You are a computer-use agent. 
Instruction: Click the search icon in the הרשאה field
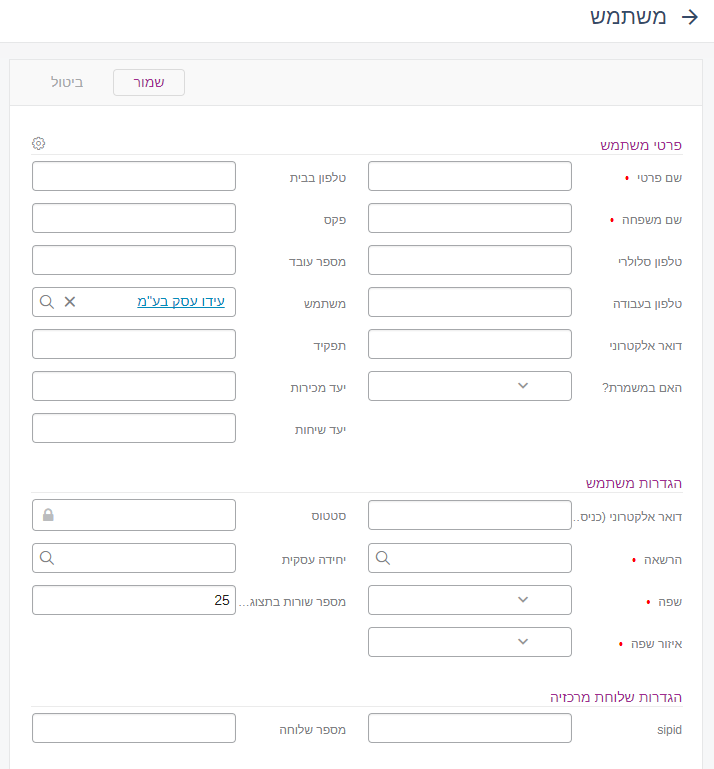tap(383, 558)
